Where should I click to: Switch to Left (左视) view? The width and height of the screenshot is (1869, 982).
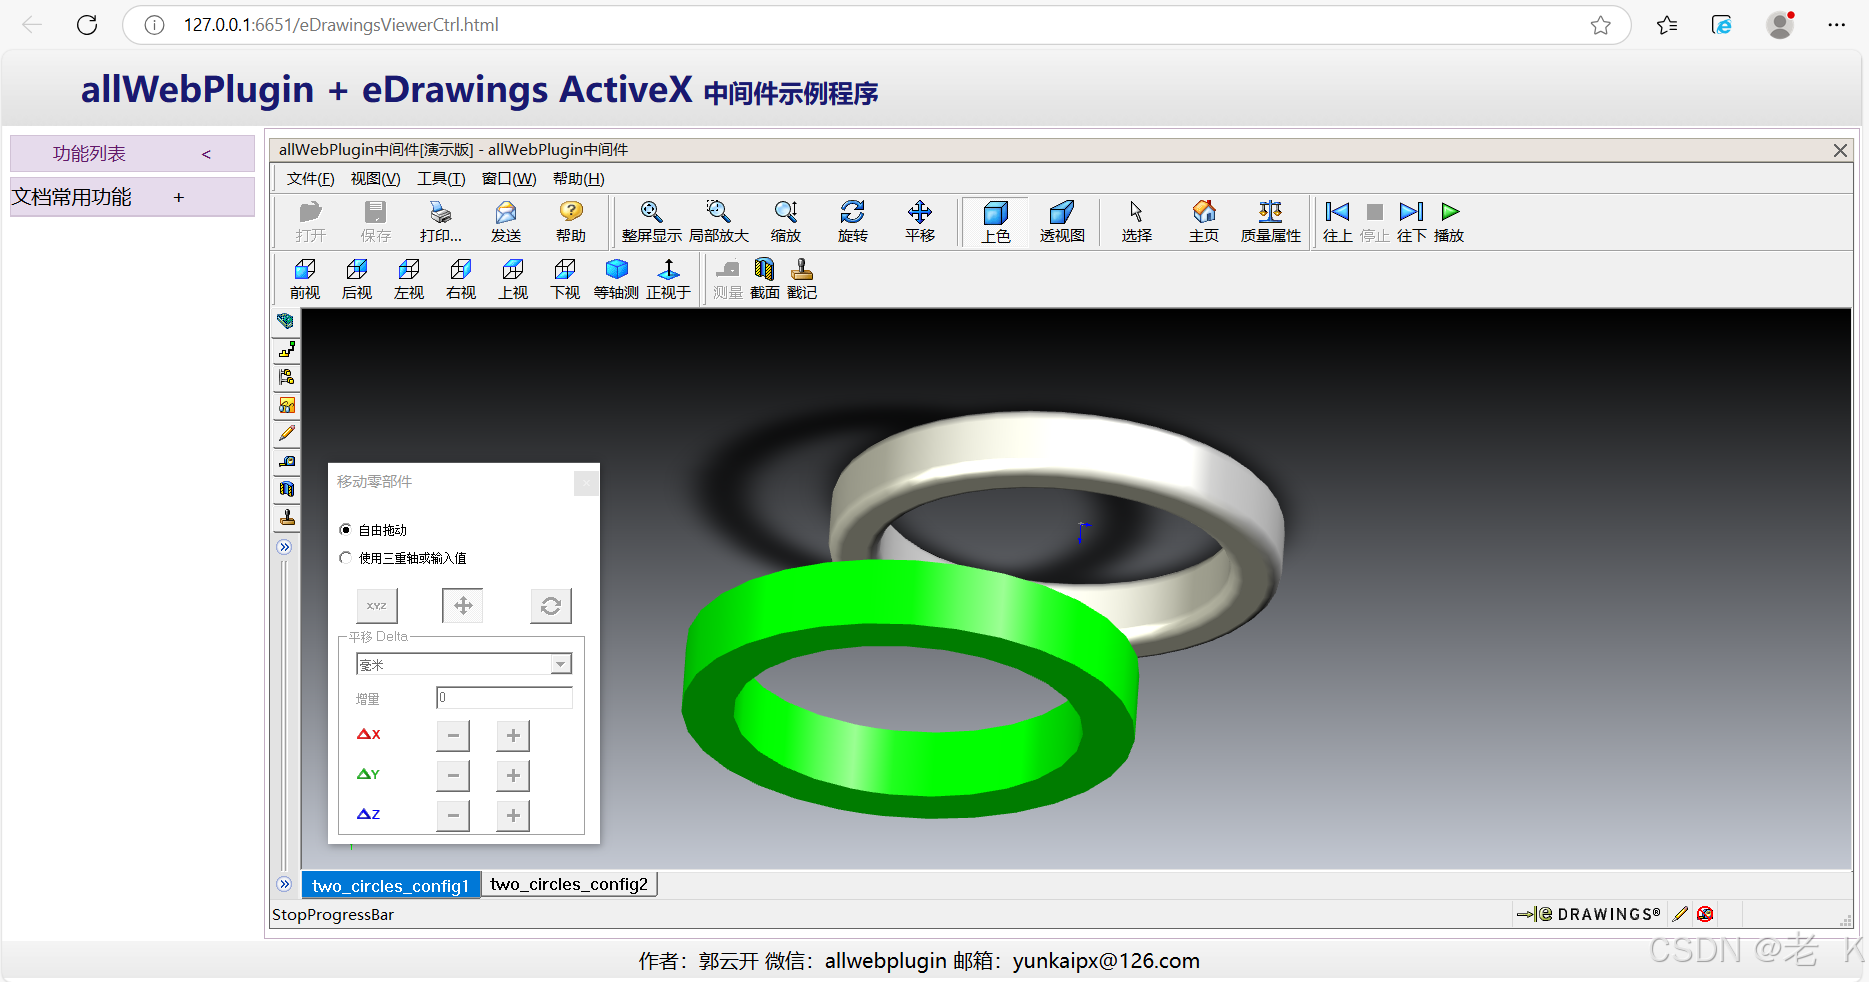tap(409, 278)
